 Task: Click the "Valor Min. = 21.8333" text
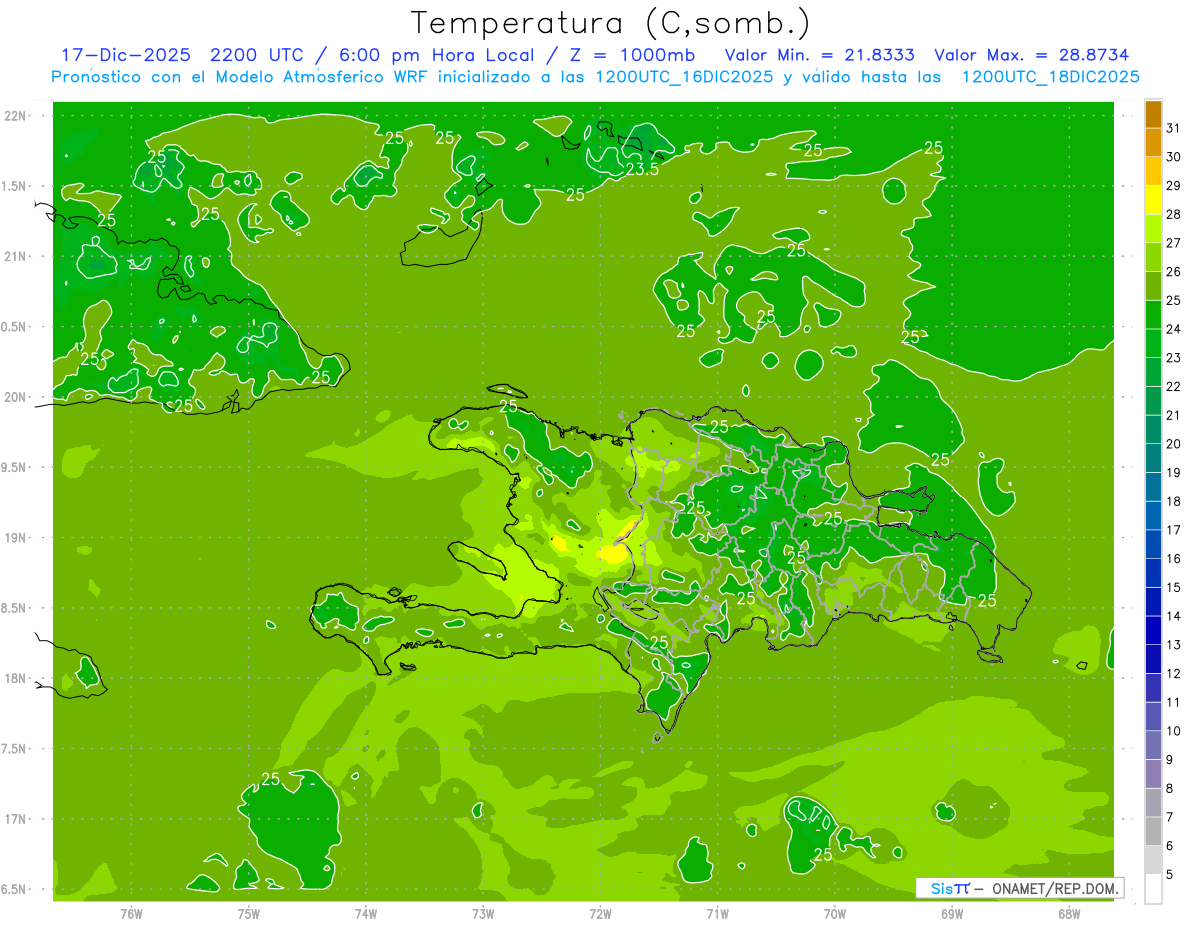(819, 55)
